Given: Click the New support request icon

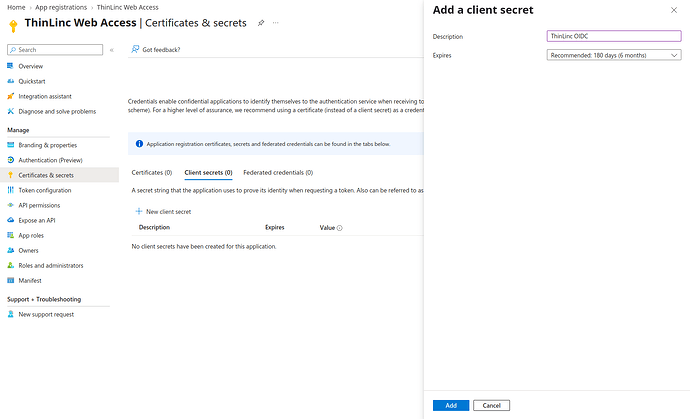Looking at the screenshot, I should (11, 314).
